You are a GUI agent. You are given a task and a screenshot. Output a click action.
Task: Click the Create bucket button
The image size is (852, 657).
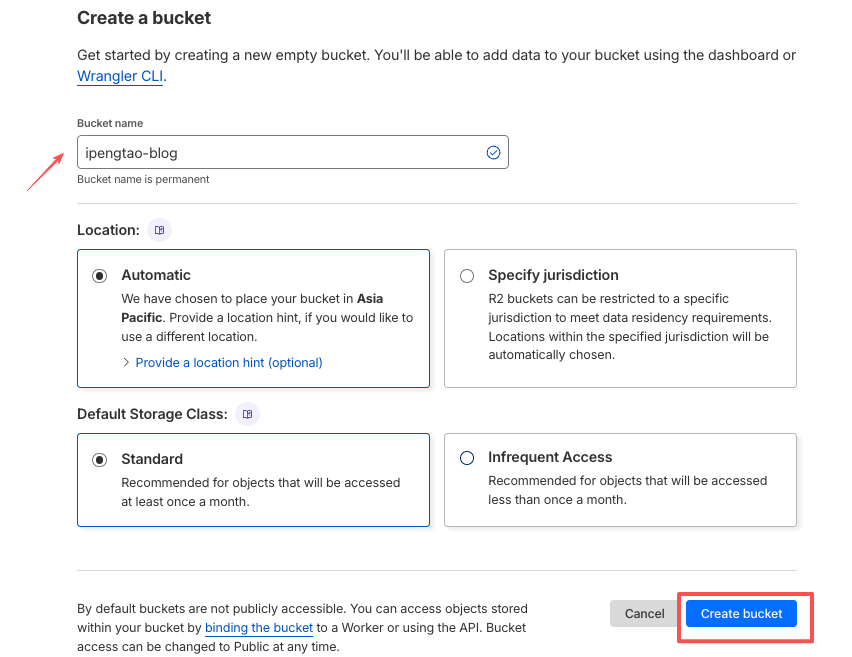(741, 613)
